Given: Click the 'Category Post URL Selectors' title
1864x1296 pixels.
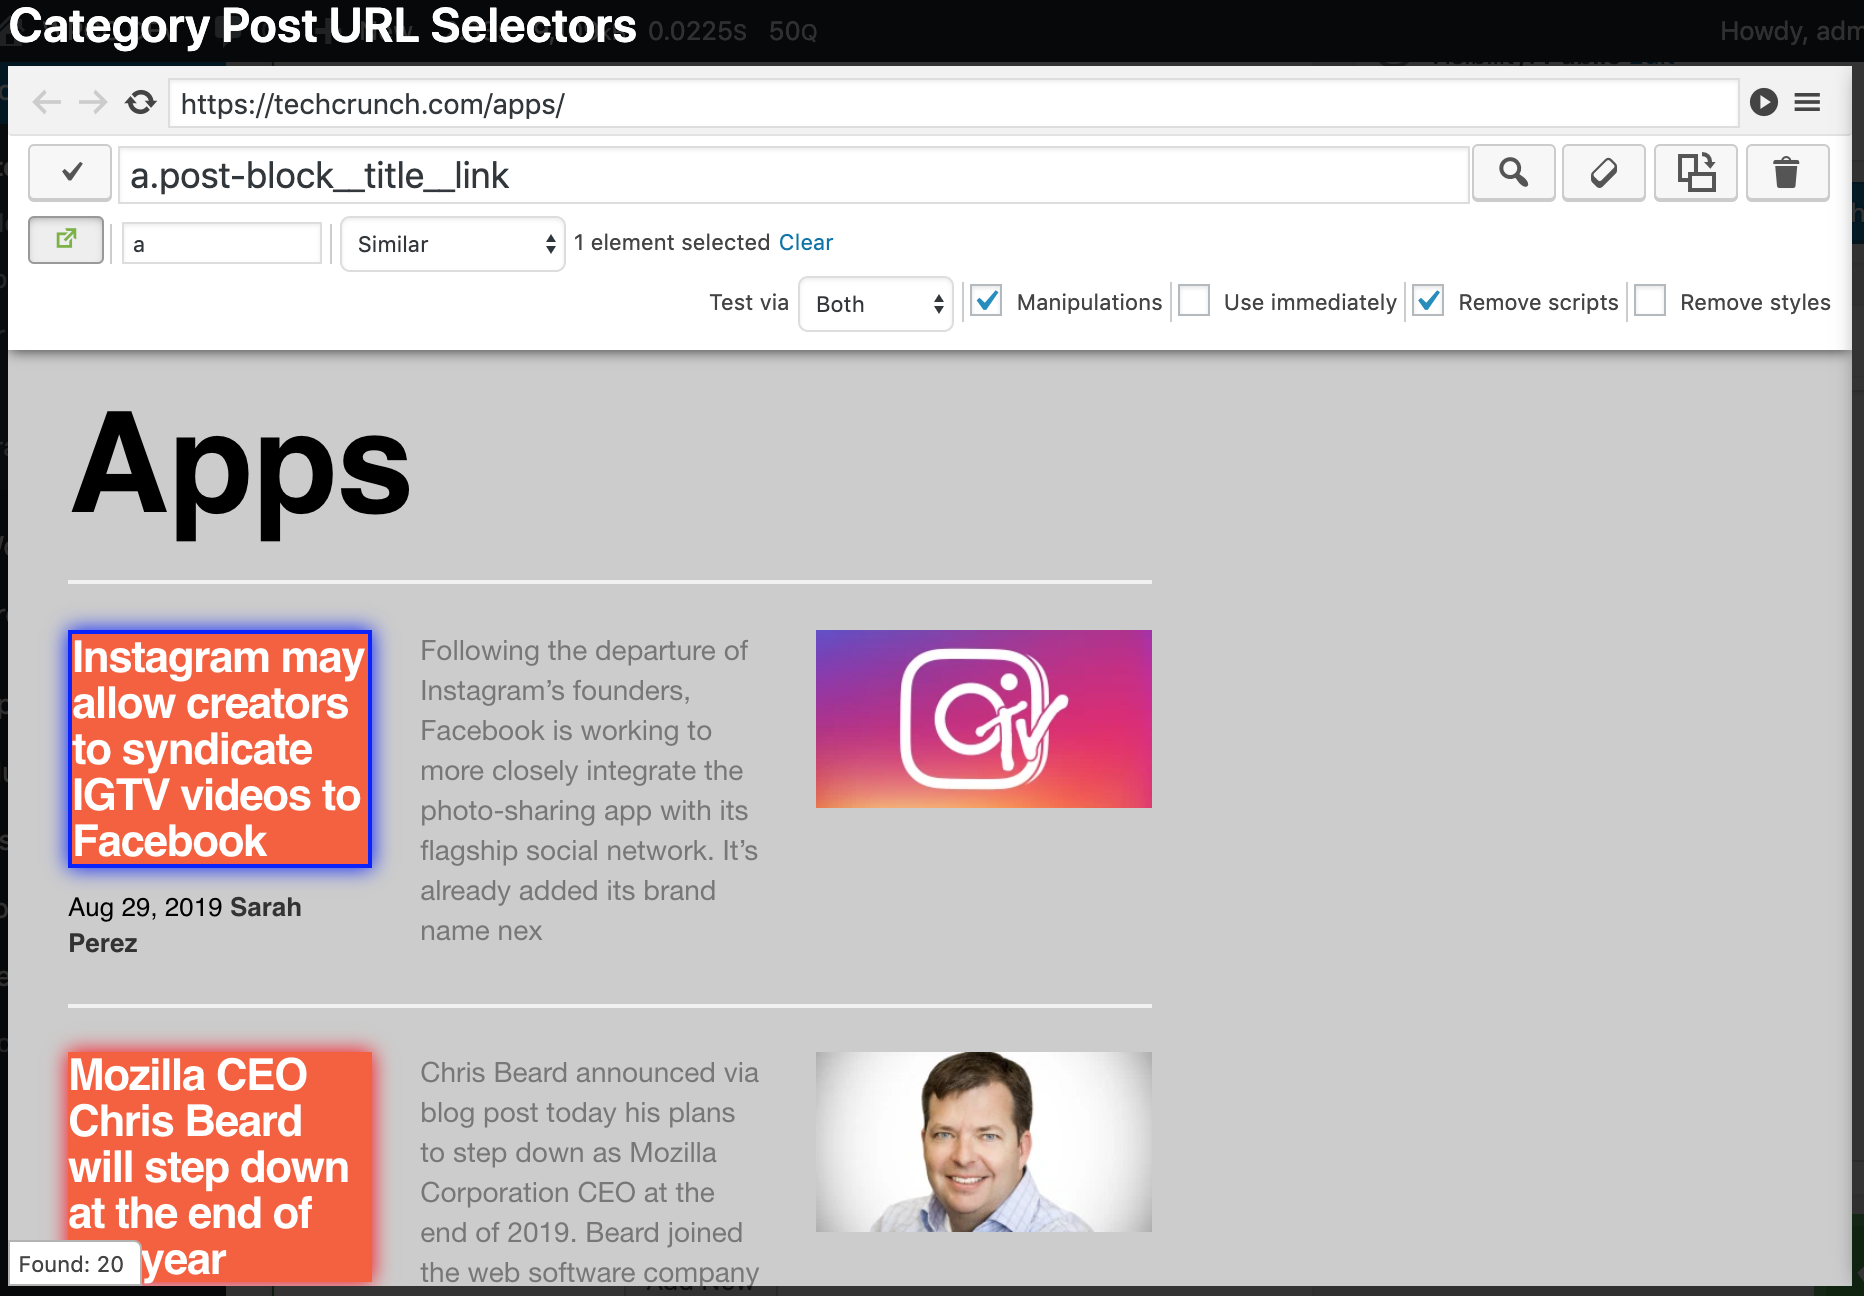Looking at the screenshot, I should [x=323, y=26].
